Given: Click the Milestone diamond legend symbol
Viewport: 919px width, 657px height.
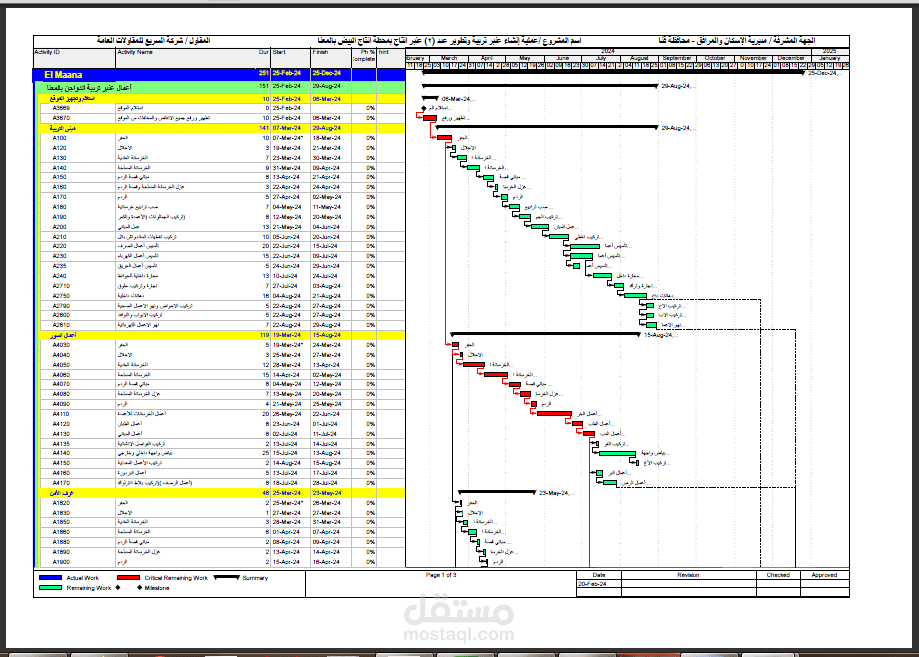Looking at the screenshot, I should click(x=139, y=587).
